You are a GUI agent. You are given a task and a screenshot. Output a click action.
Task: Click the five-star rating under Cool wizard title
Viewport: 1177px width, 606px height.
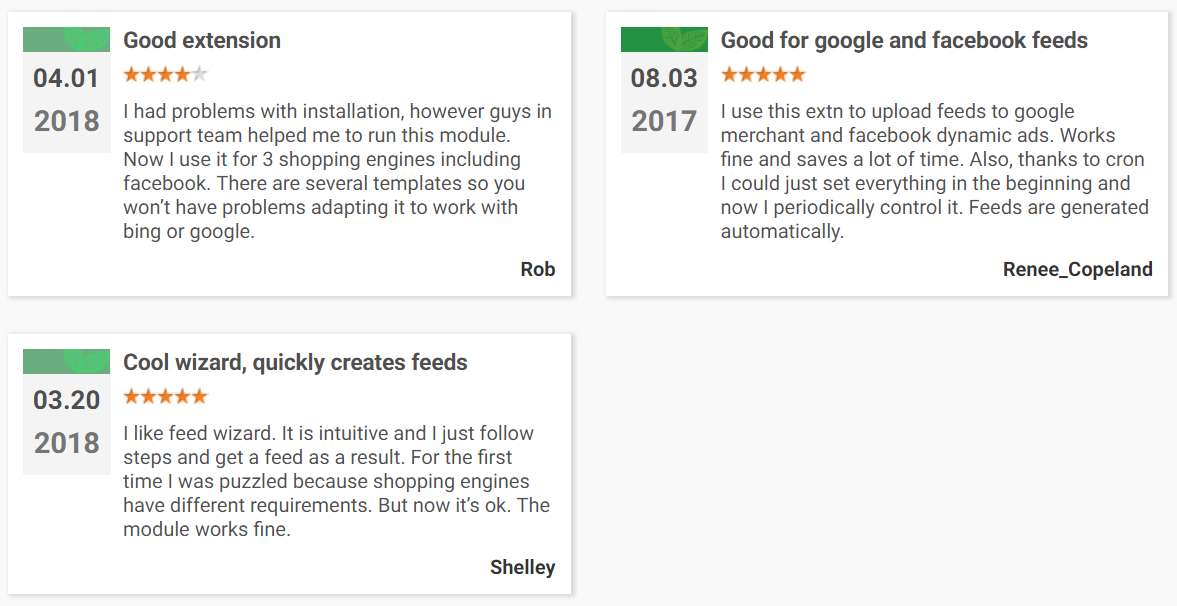[x=165, y=396]
